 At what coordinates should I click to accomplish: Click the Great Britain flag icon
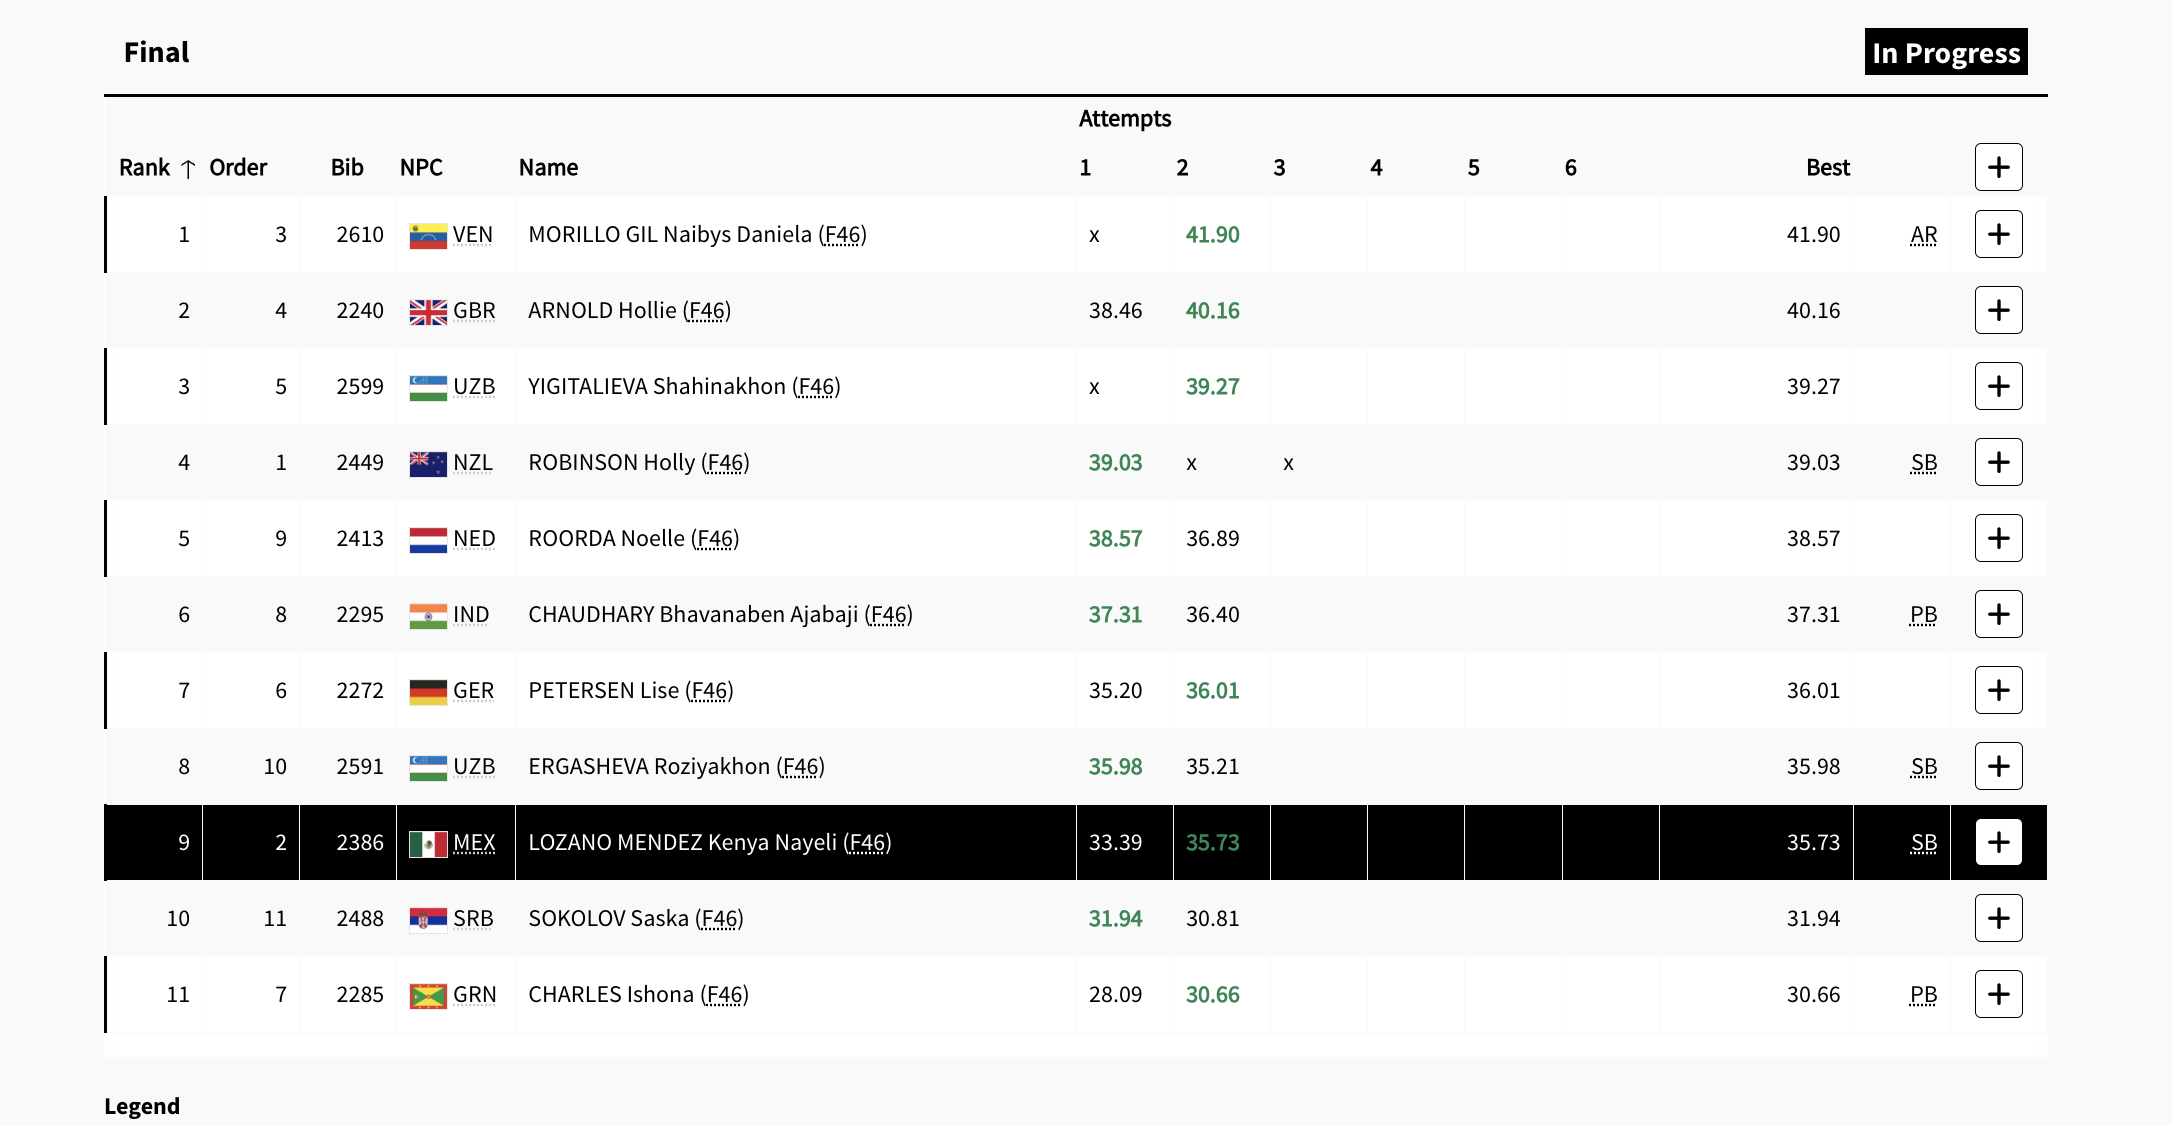point(428,311)
